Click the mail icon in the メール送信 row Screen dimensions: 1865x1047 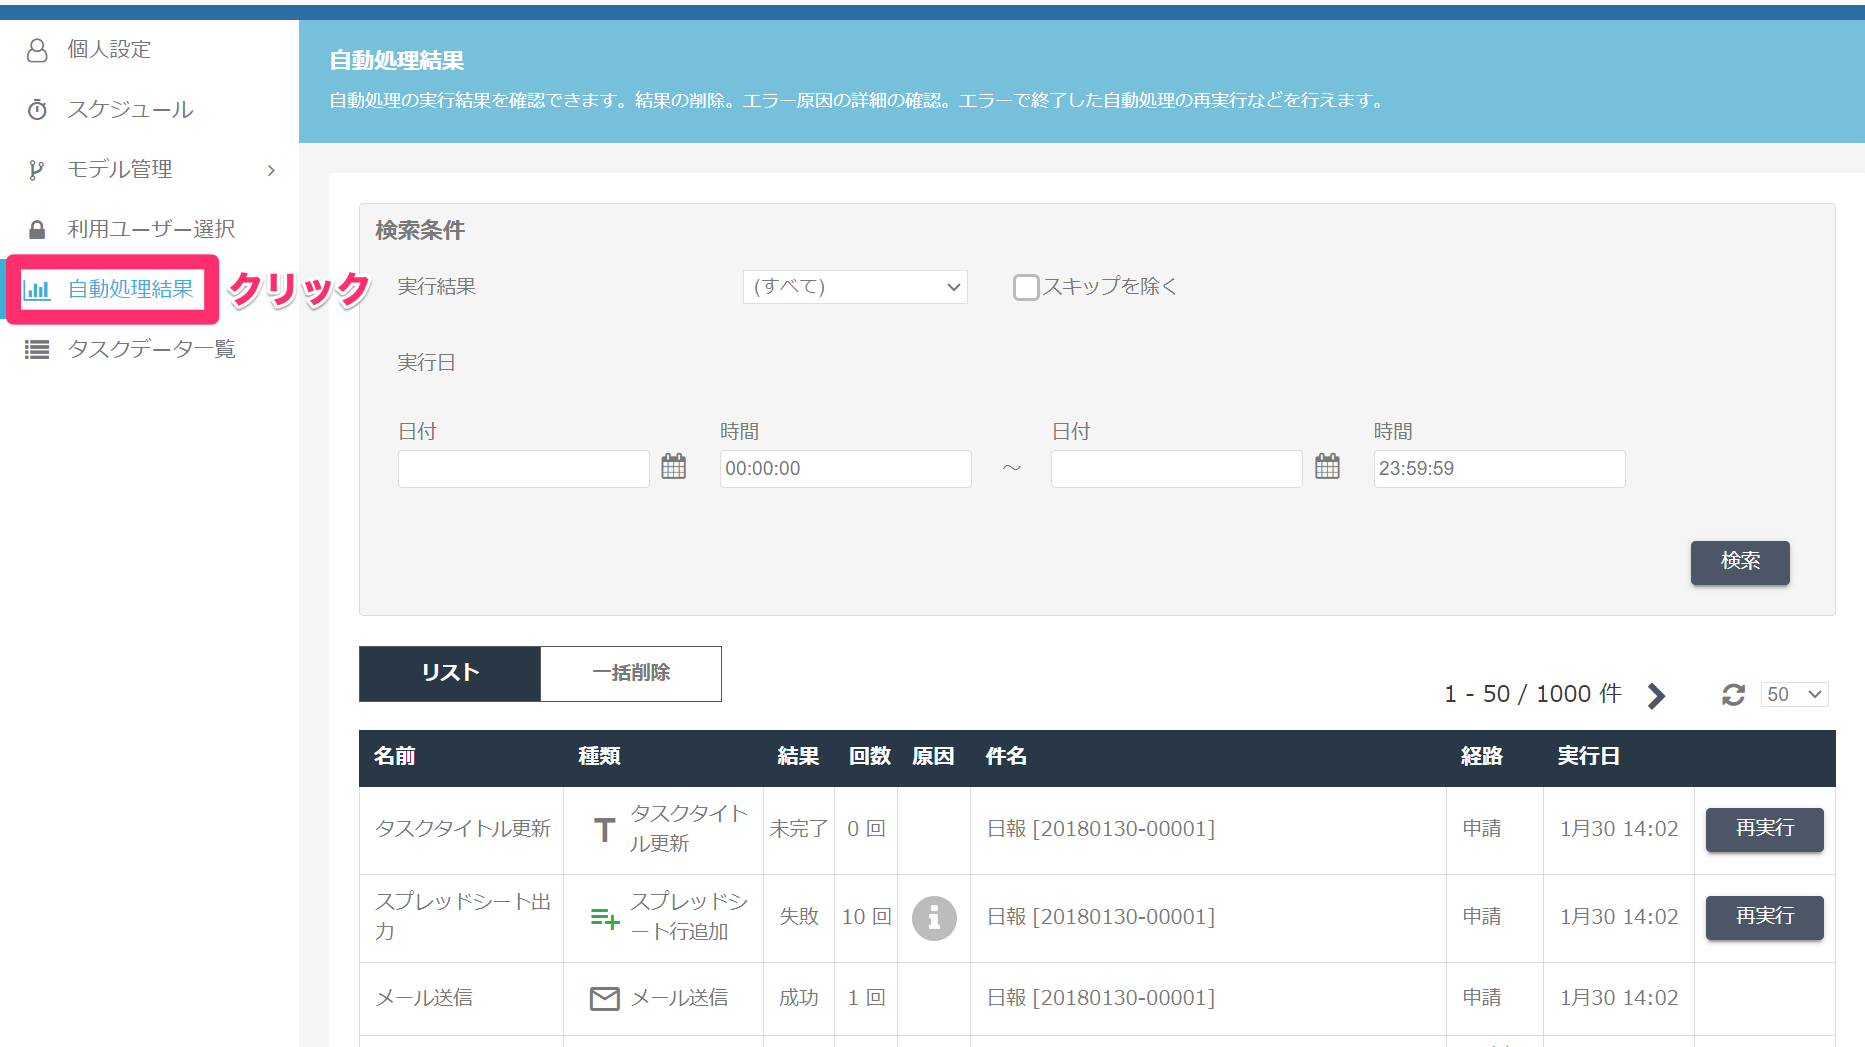coord(604,997)
